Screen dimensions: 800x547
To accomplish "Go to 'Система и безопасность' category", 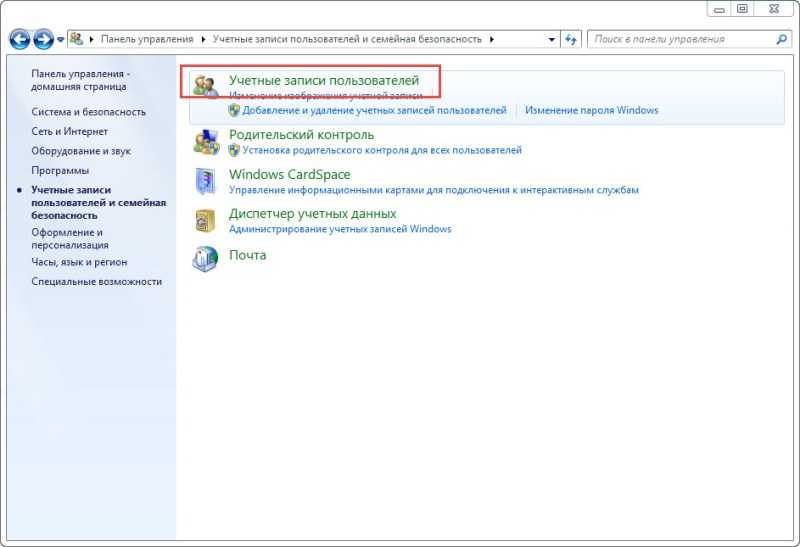I will click(88, 112).
